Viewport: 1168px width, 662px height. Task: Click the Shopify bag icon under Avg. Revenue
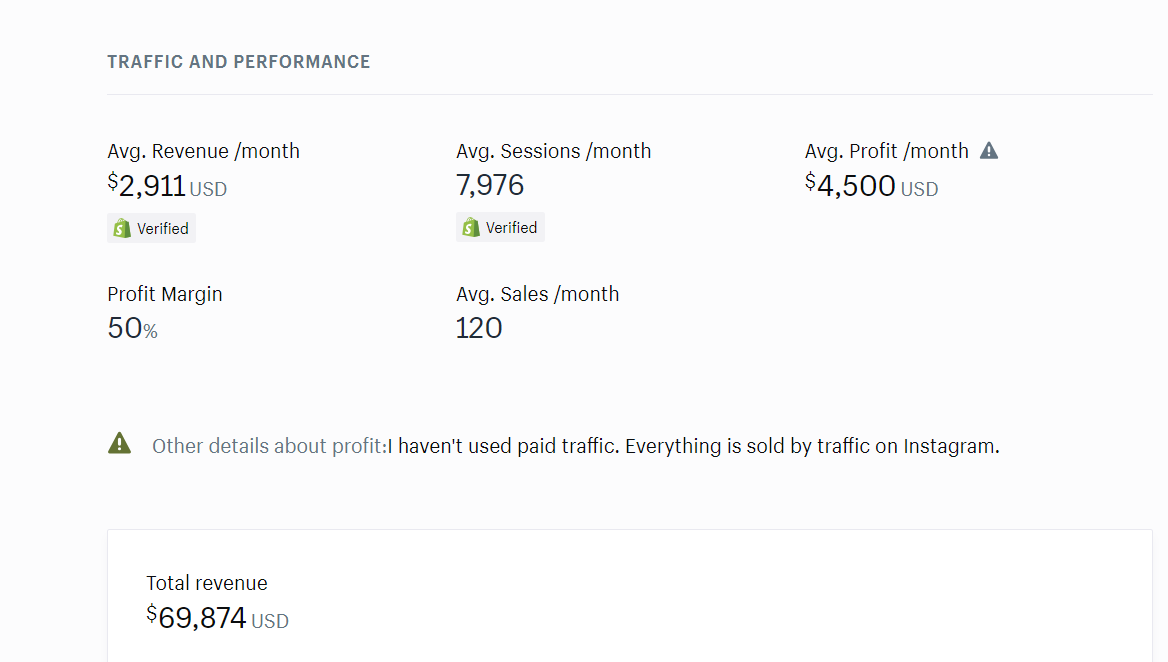122,229
